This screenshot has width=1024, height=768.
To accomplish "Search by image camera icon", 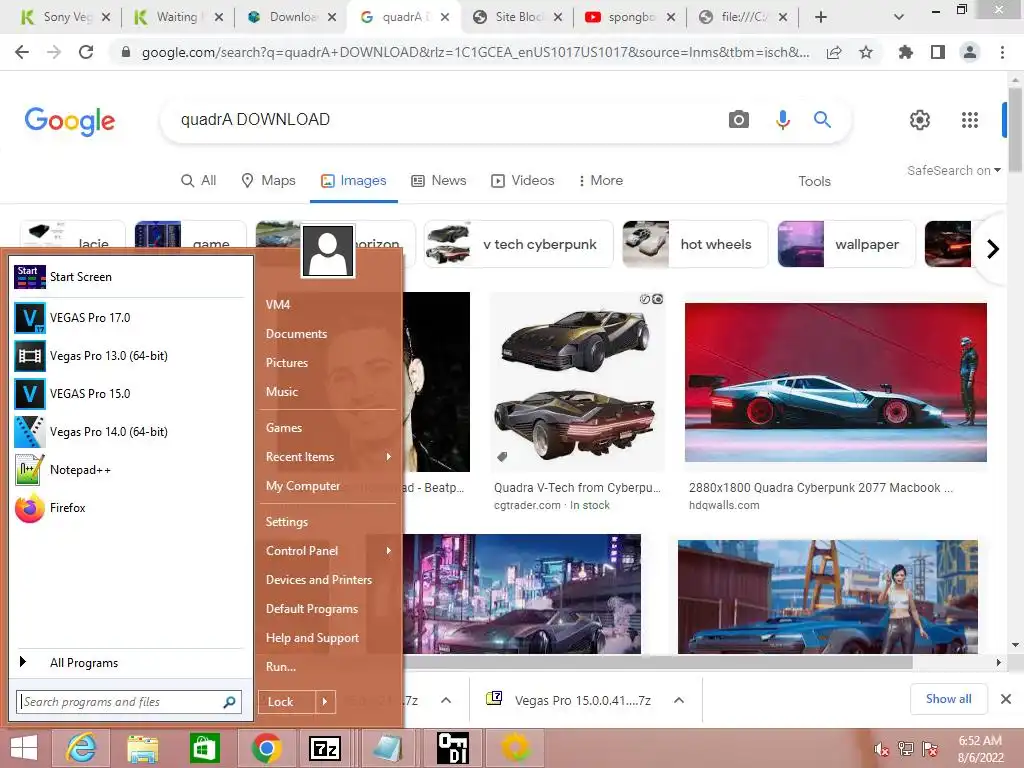I will click(739, 120).
